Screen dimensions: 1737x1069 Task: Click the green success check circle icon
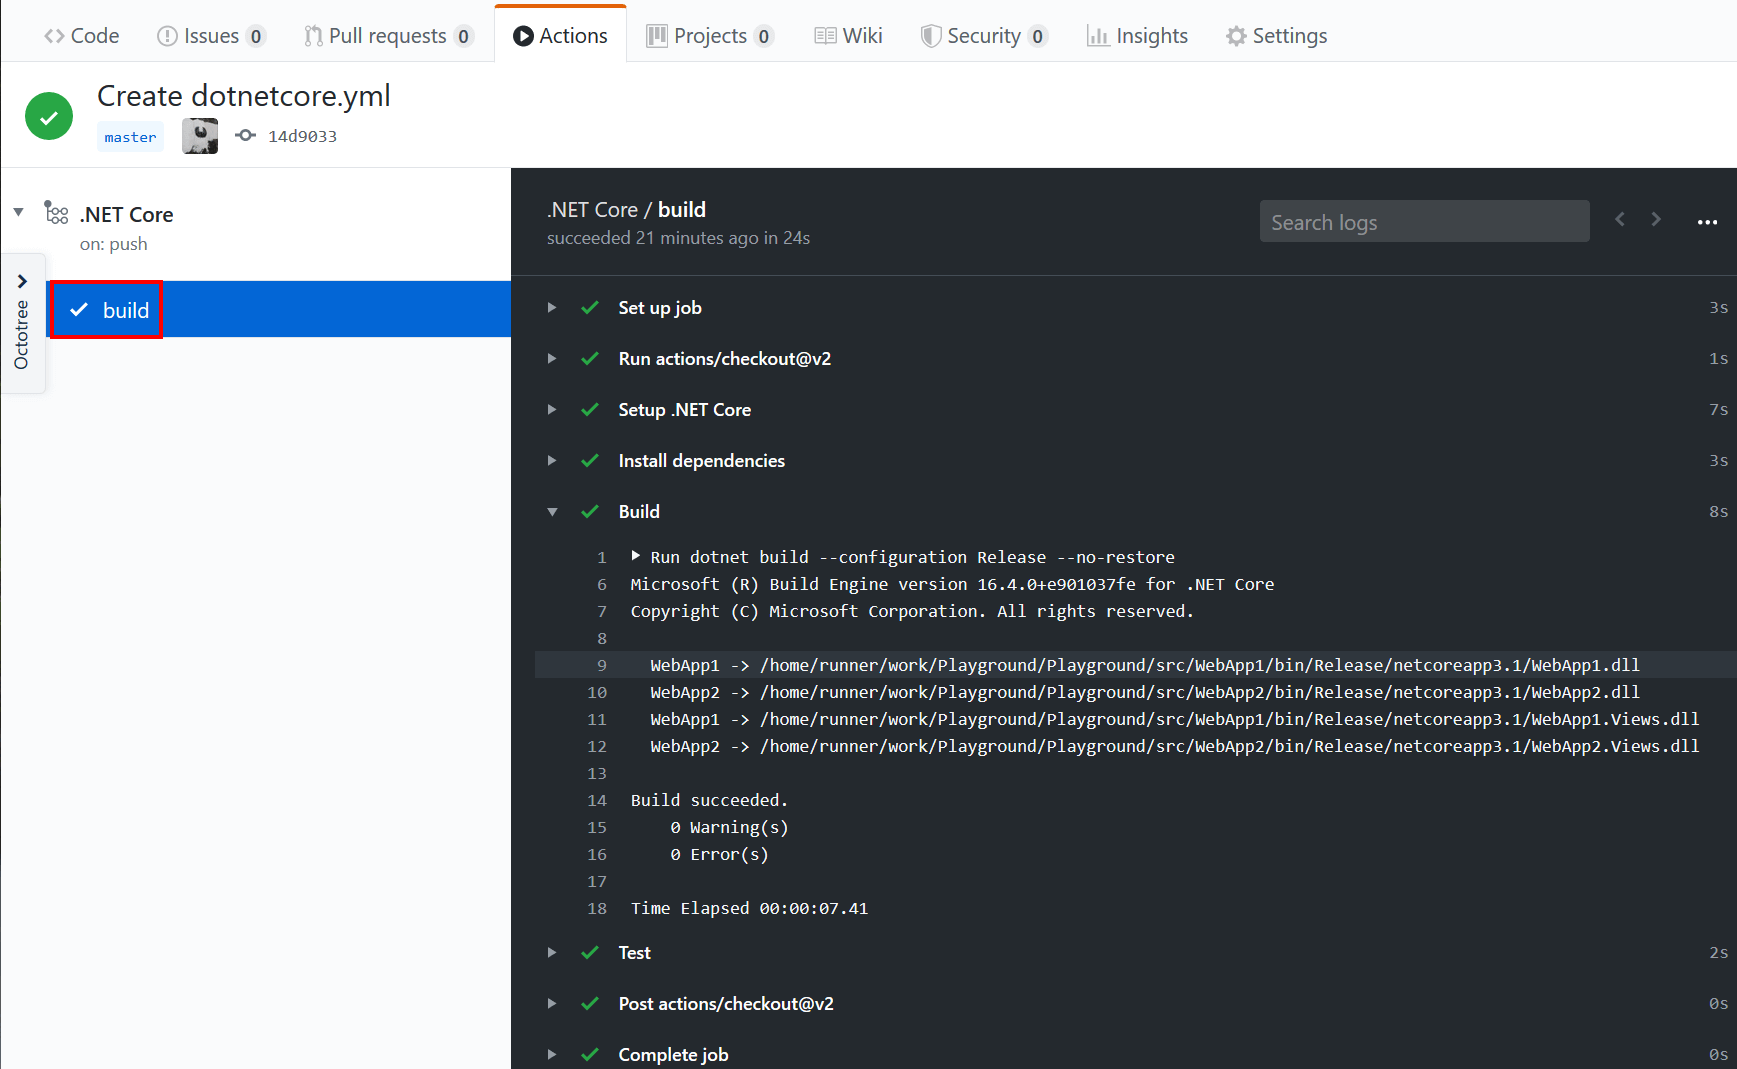tap(48, 116)
